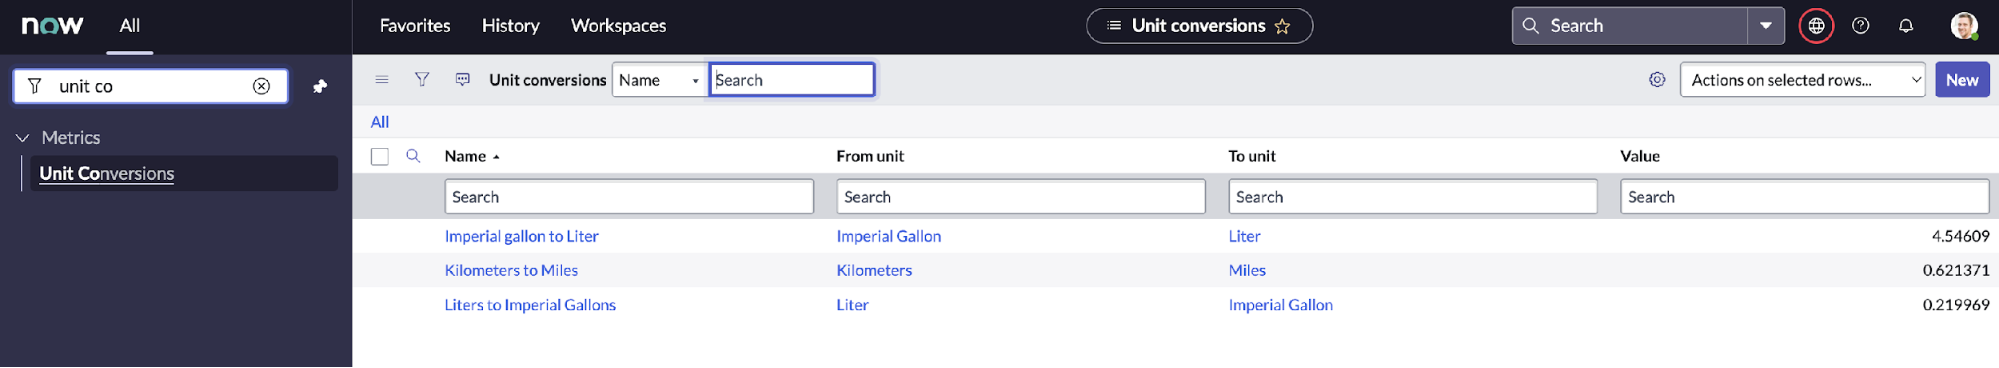This screenshot has height=368, width=1999.
Task: Pin the navigation menu
Action: tap(320, 86)
